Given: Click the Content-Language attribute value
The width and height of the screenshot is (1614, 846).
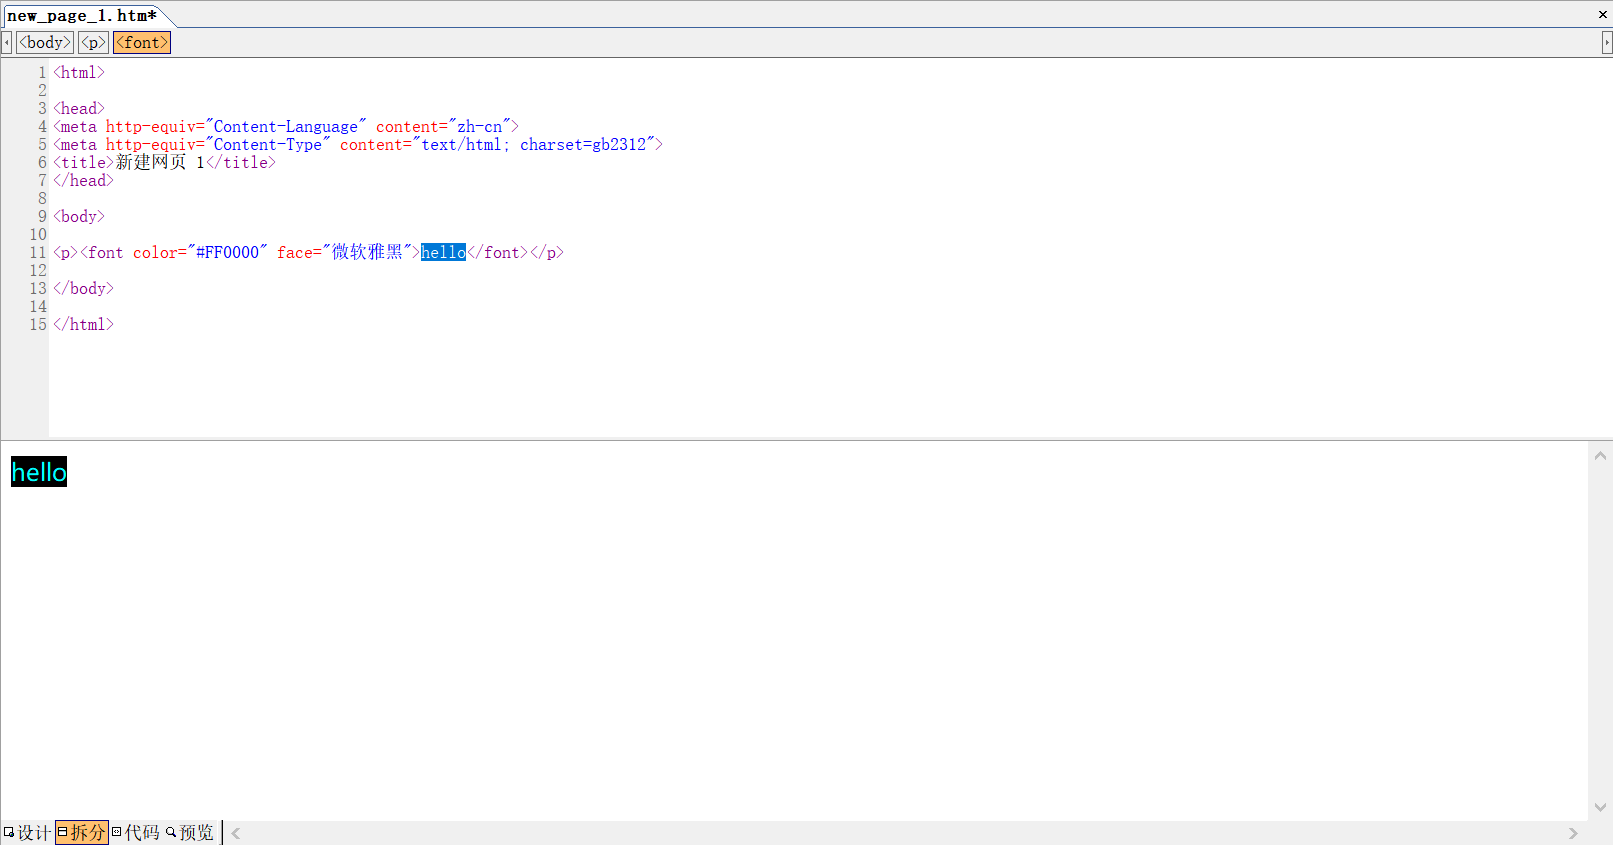Looking at the screenshot, I should (285, 126).
